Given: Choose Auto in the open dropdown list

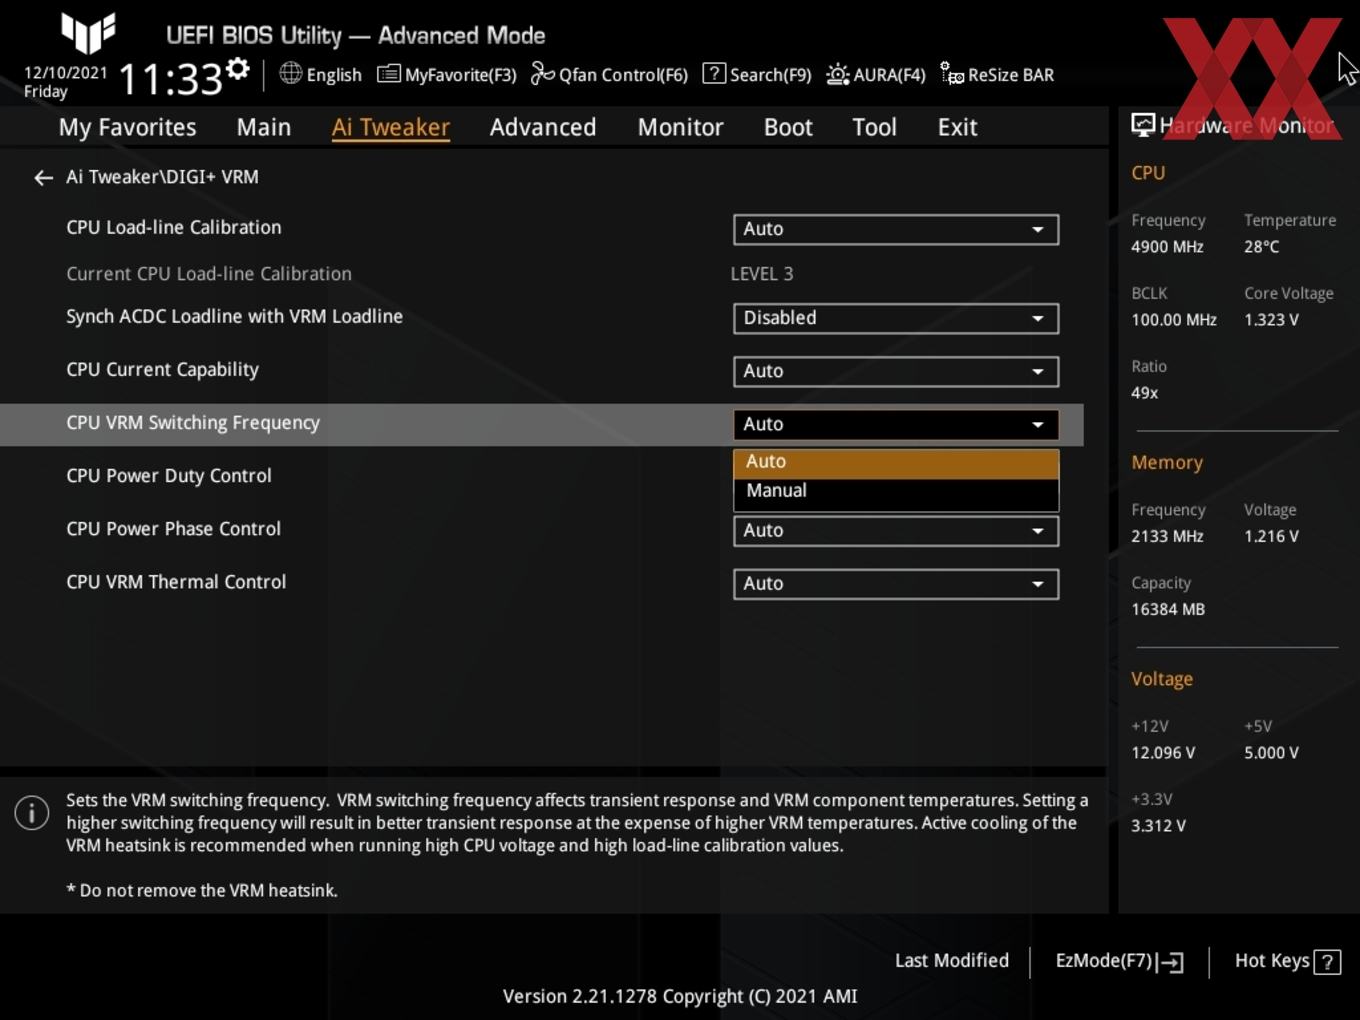Looking at the screenshot, I should pyautogui.click(x=896, y=462).
